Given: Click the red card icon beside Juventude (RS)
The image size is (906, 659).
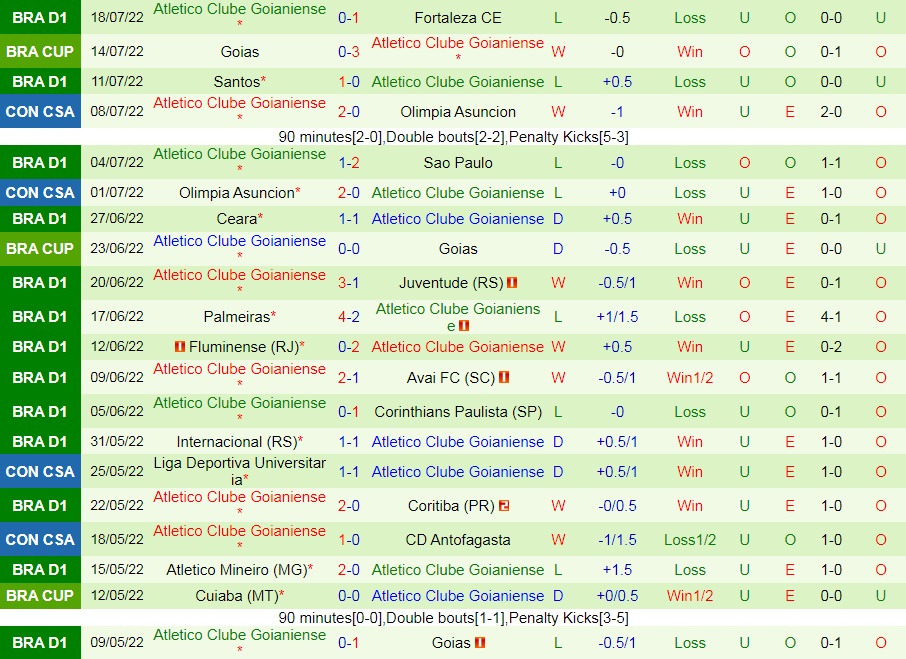Looking at the screenshot, I should (511, 283).
